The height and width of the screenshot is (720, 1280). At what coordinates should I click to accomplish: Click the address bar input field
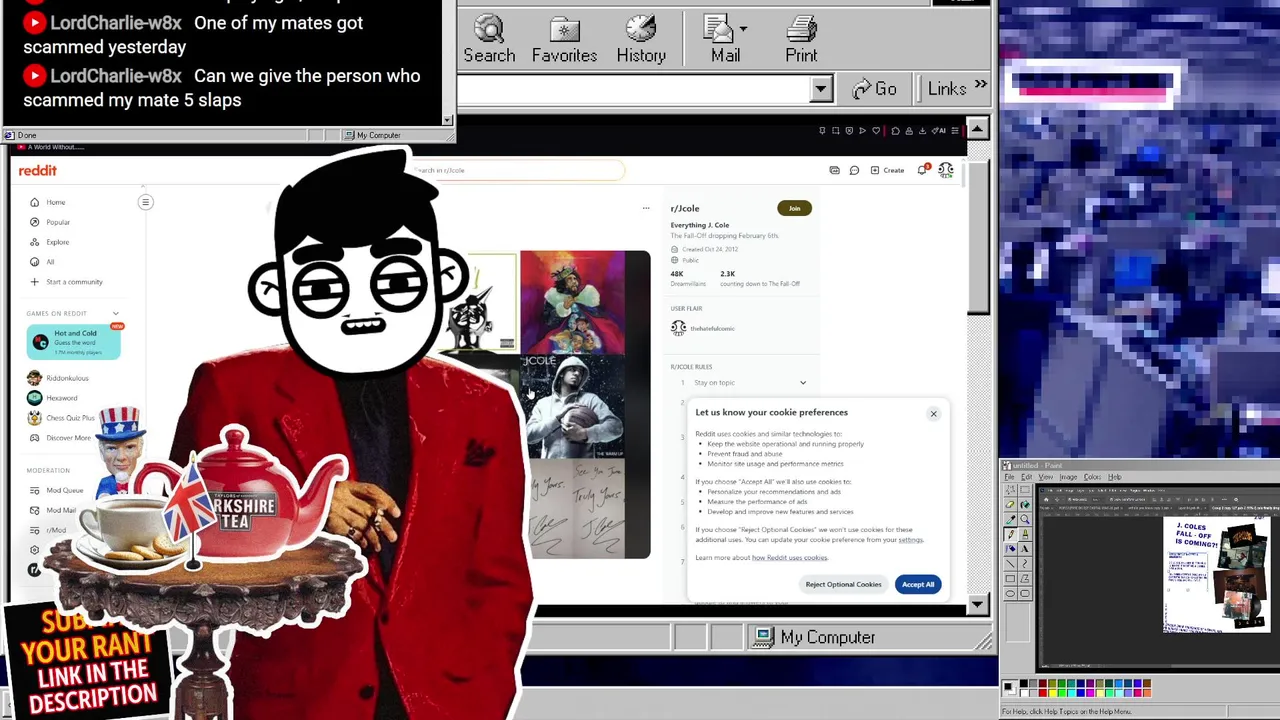[635, 89]
